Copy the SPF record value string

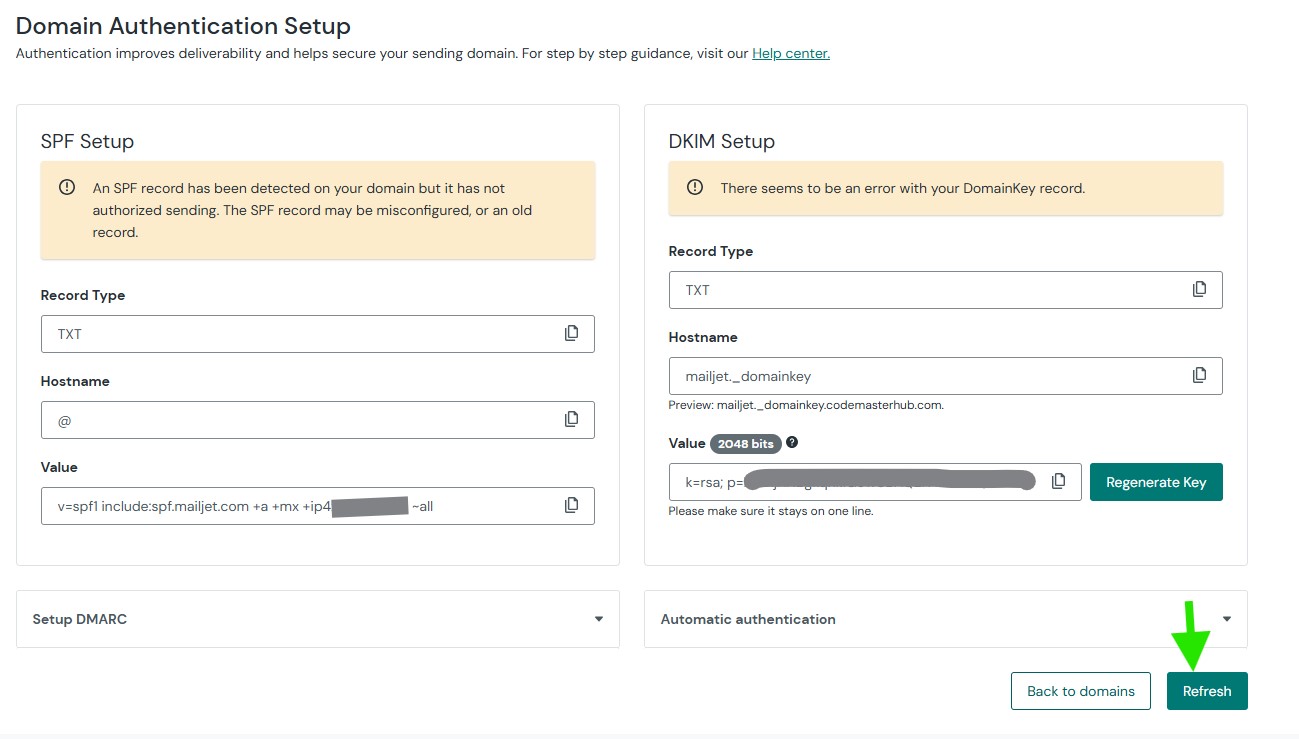pyautogui.click(x=571, y=506)
